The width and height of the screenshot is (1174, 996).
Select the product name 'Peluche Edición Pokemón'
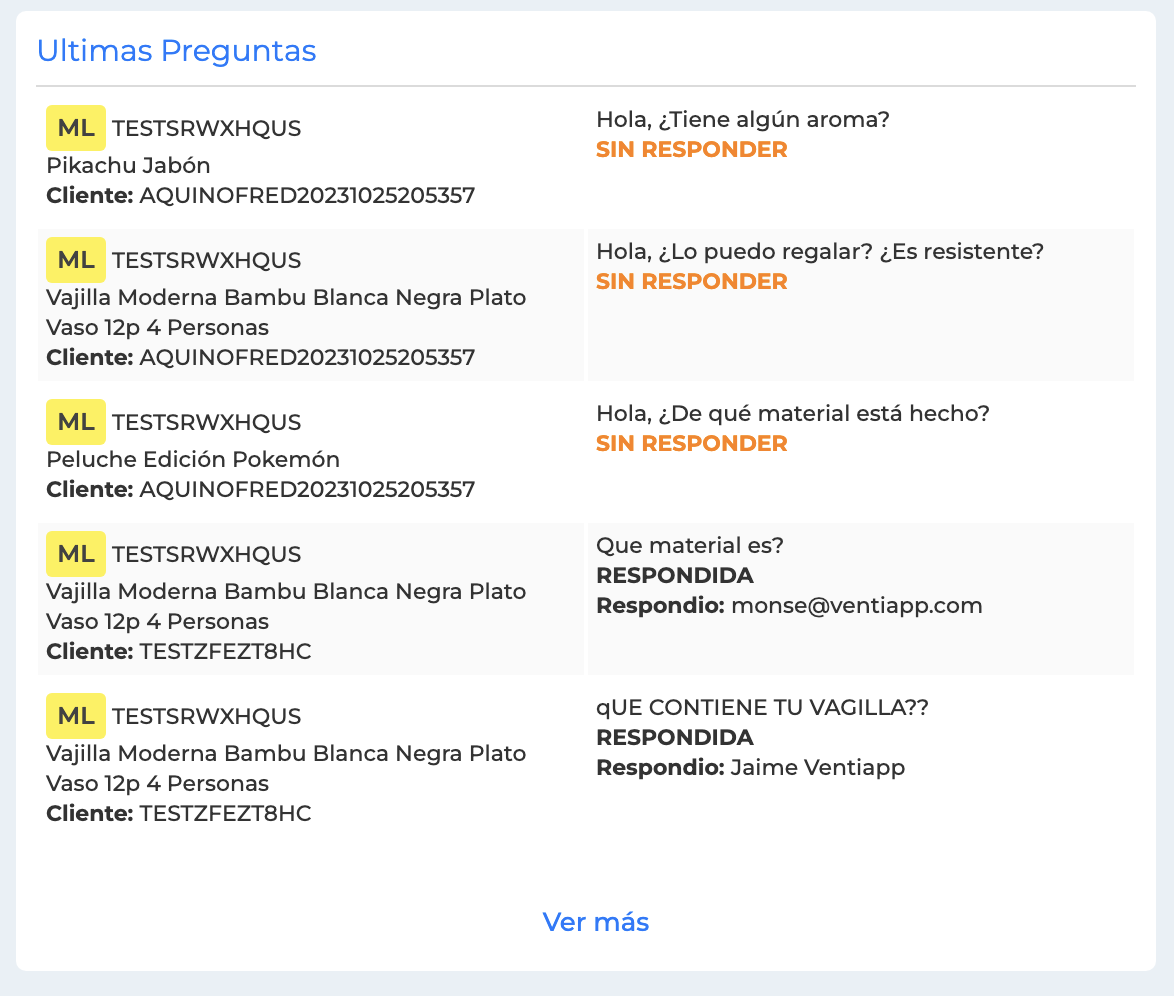point(193,459)
